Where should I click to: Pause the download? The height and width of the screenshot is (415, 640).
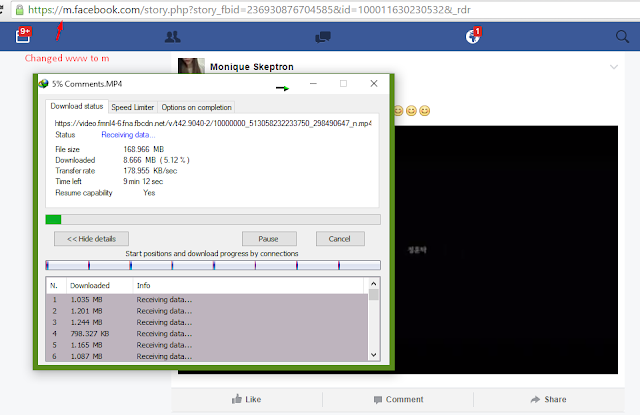click(x=269, y=239)
